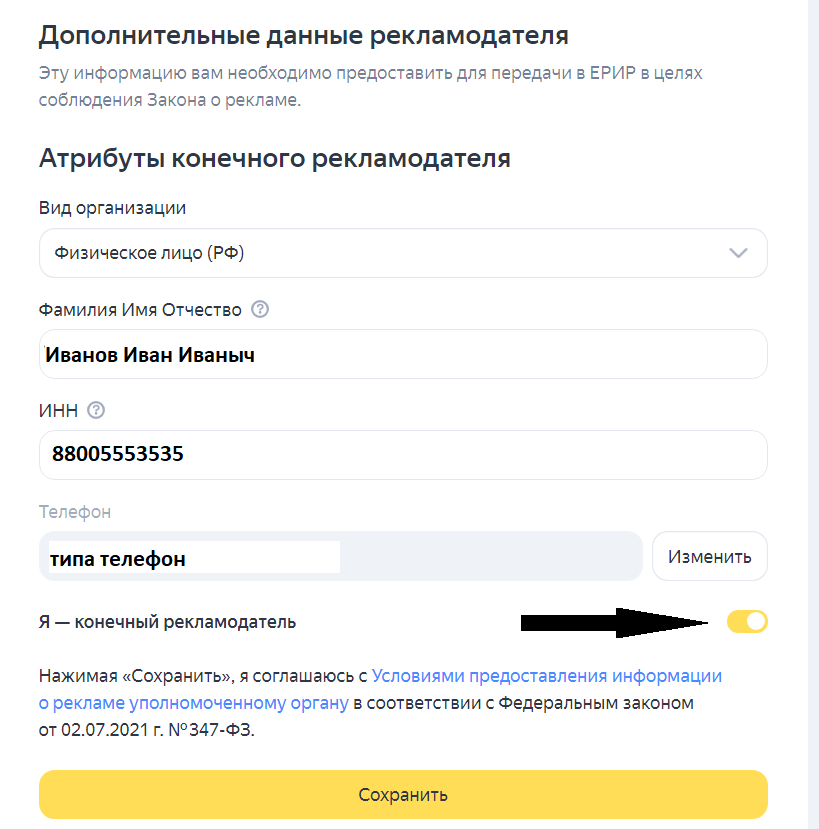Click the Телефон field label
This screenshot has width=819, height=829.
(x=75, y=511)
